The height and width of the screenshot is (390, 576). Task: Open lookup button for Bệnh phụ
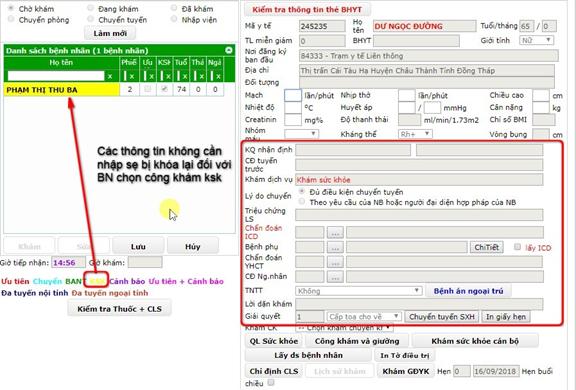pos(335,248)
